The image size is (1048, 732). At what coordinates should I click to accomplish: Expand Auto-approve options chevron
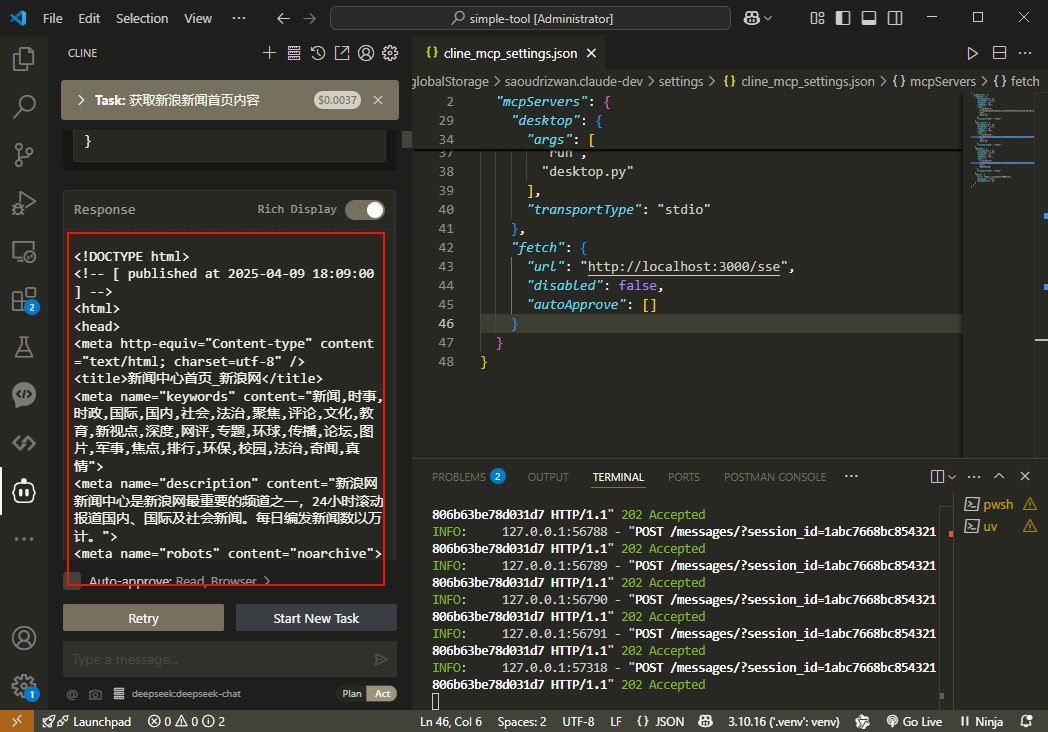(267, 581)
